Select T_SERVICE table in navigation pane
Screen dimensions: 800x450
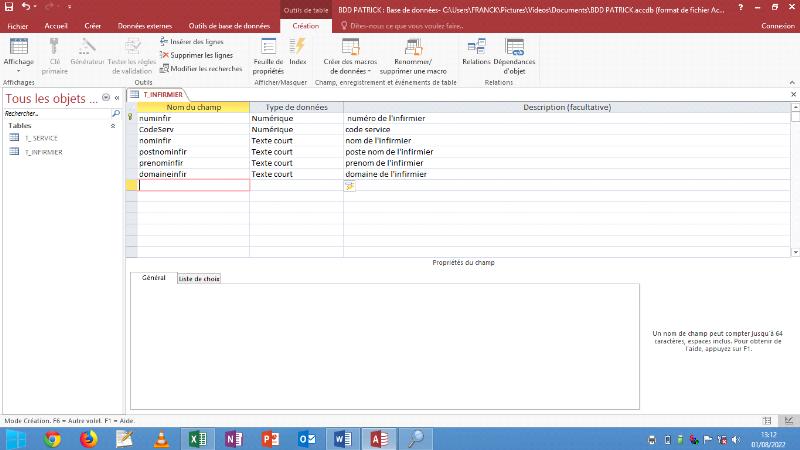coord(40,138)
